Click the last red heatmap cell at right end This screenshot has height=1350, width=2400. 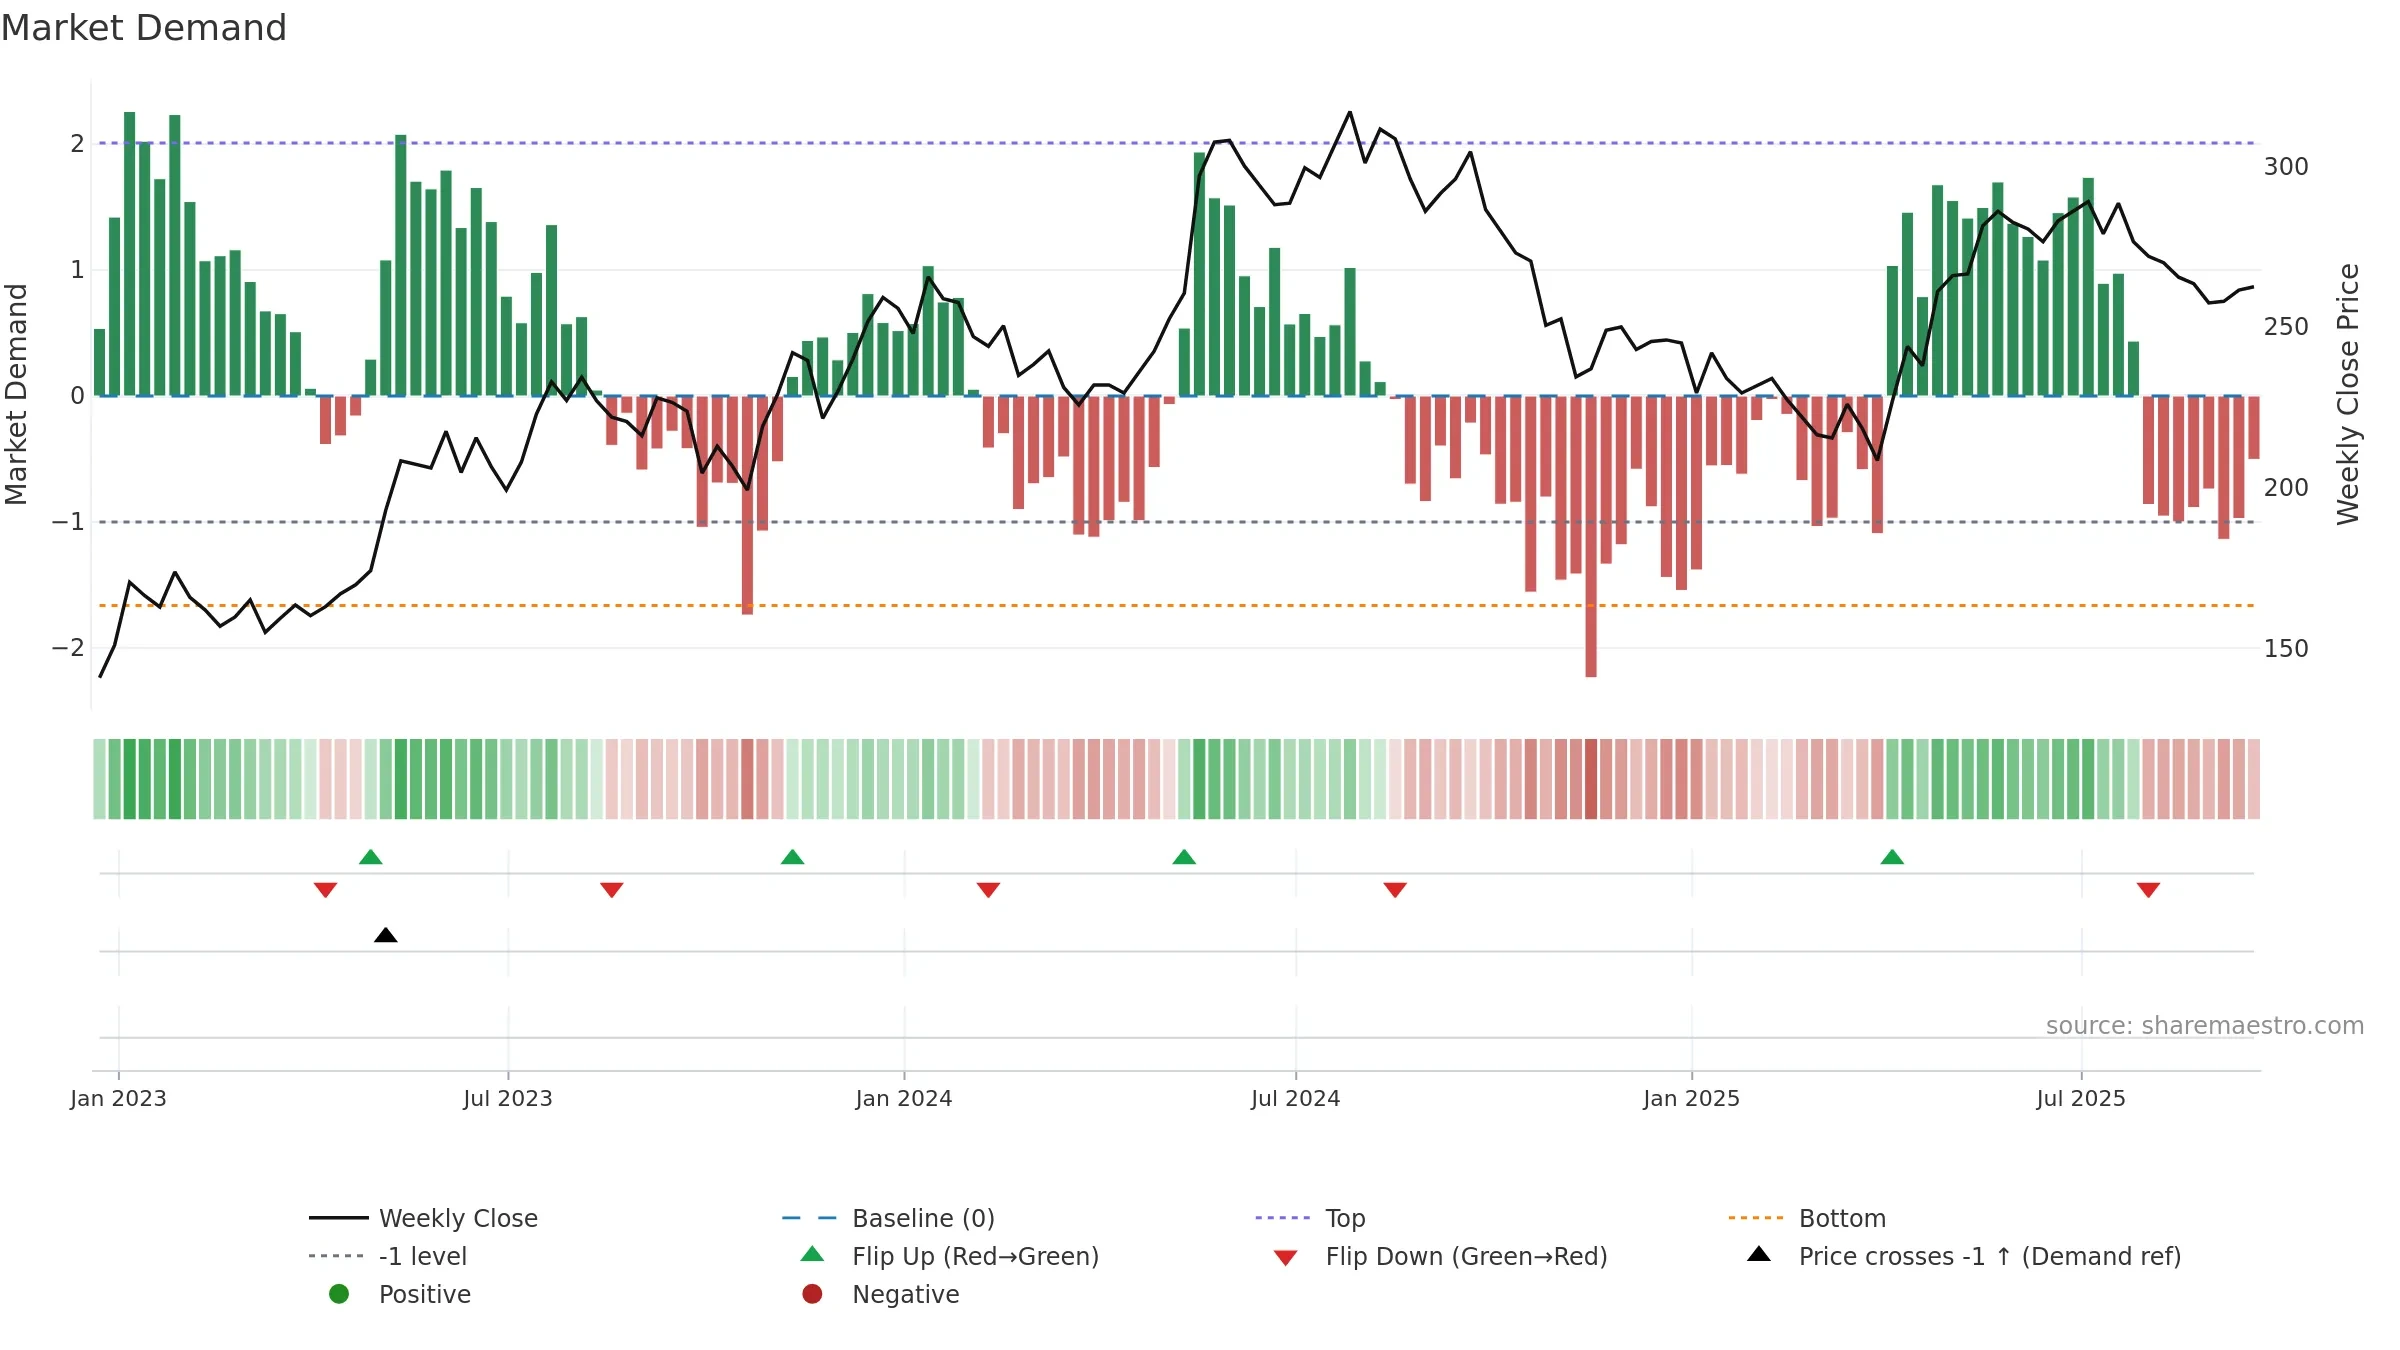tap(2254, 779)
